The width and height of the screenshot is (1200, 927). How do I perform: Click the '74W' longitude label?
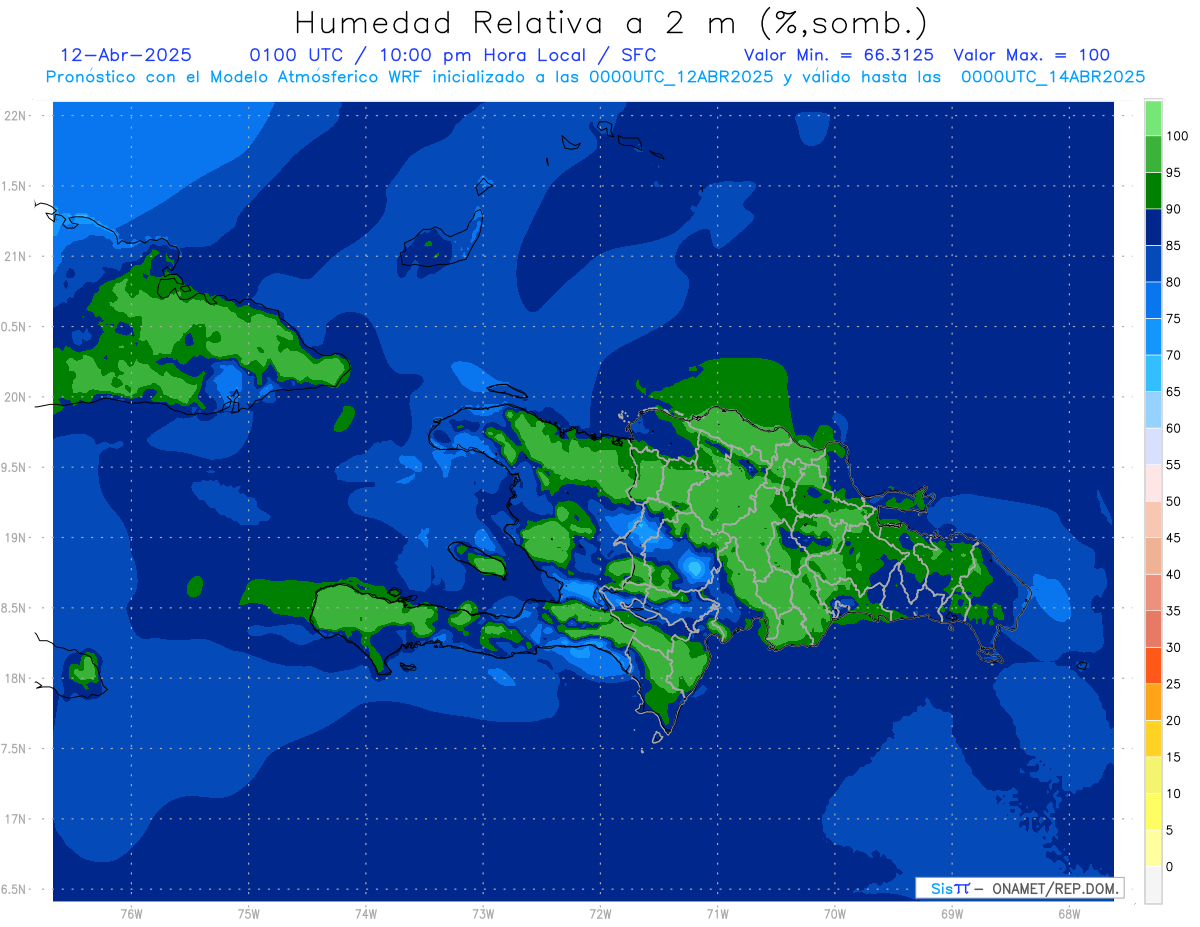[366, 913]
